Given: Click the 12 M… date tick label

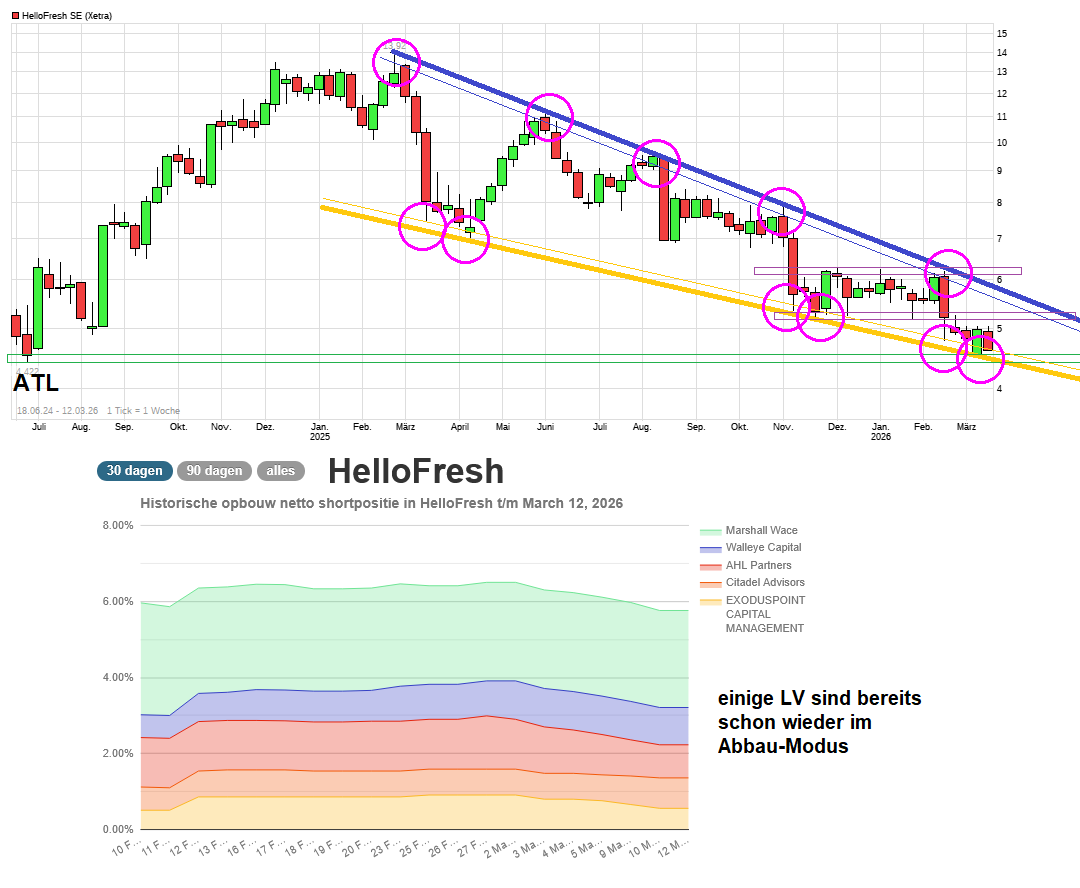Looking at the screenshot, I should pyautogui.click(x=673, y=847).
